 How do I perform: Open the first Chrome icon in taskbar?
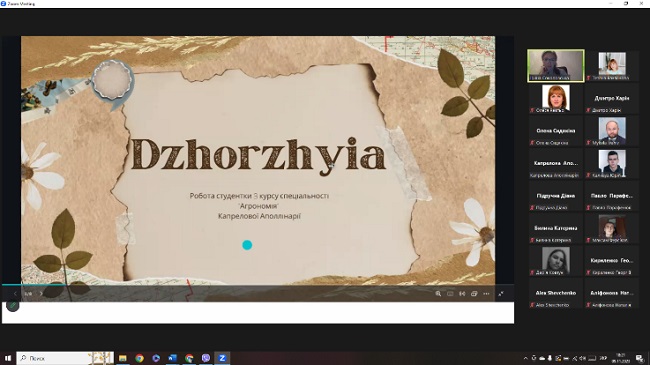click(139, 358)
